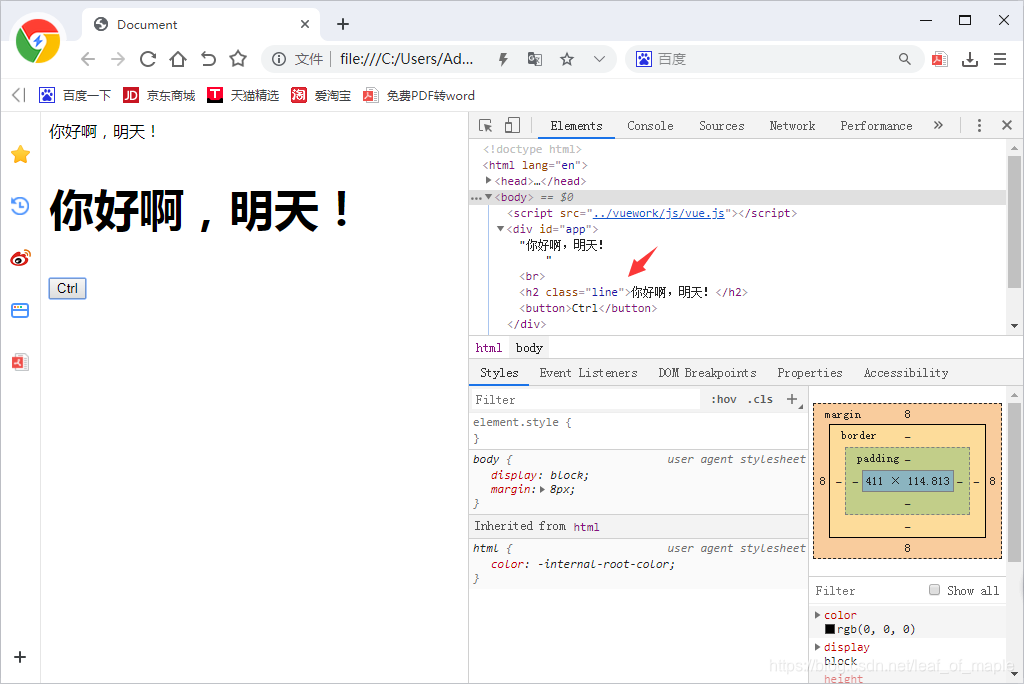Go to the home page icon

178,59
